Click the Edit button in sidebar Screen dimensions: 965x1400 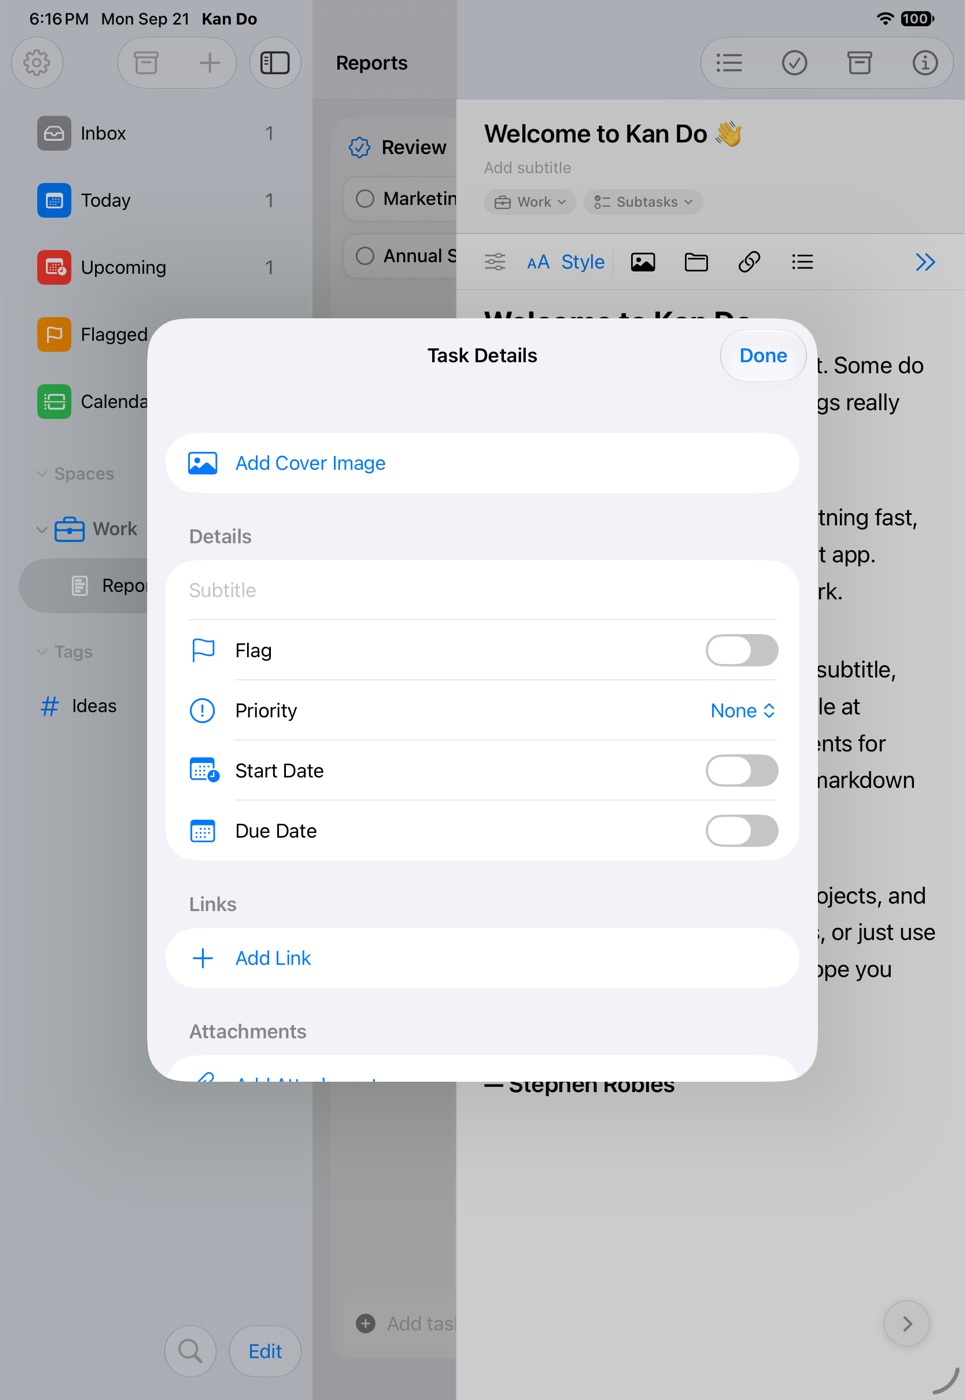265,1351
